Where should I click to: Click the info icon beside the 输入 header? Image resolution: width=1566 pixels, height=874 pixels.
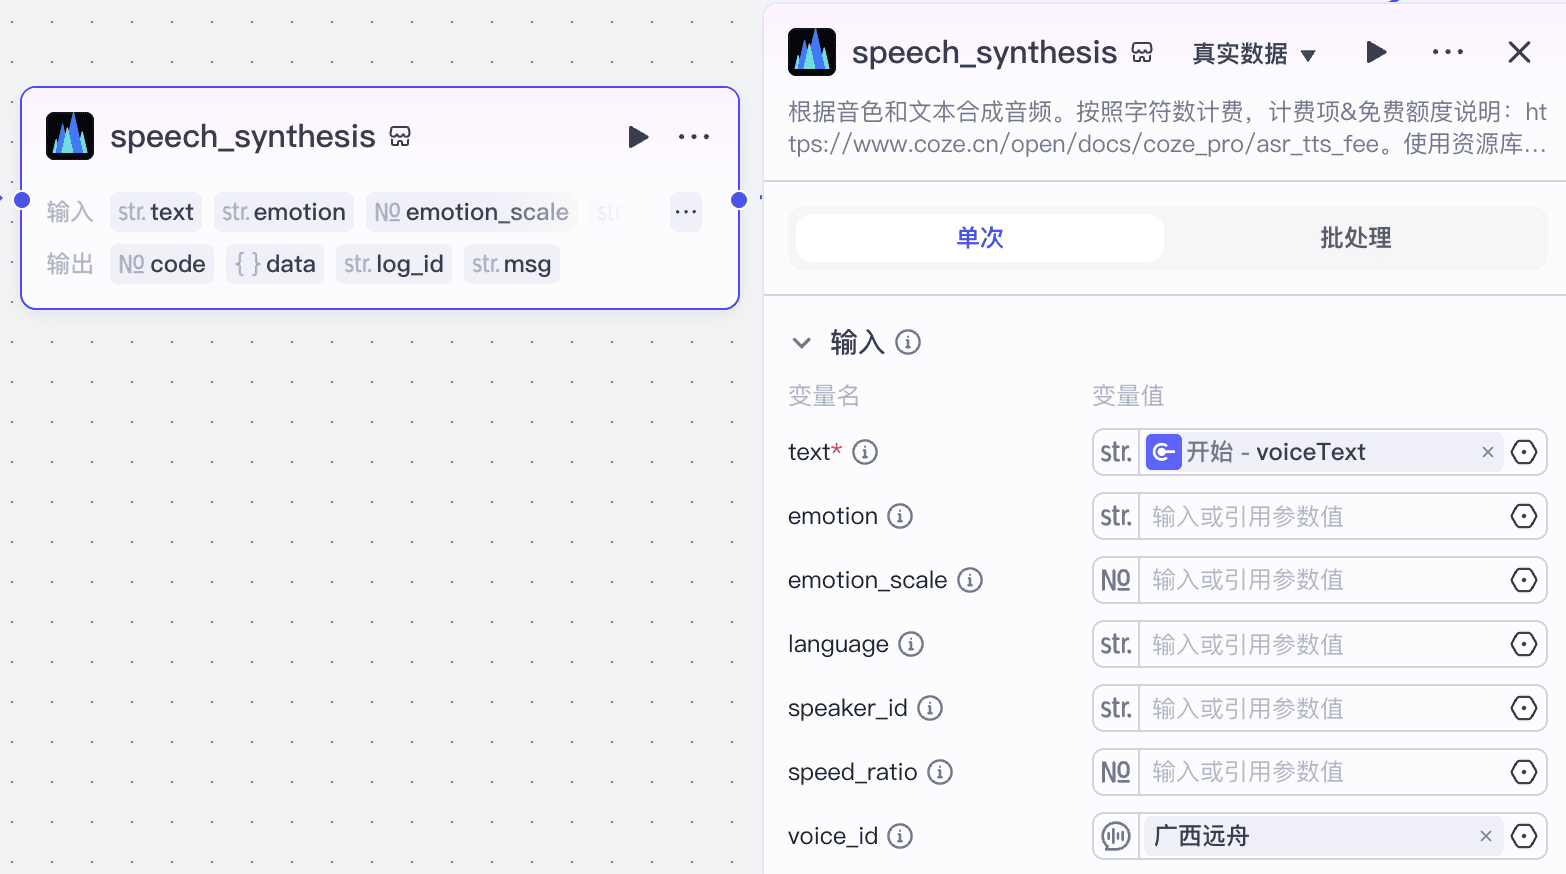(x=908, y=342)
